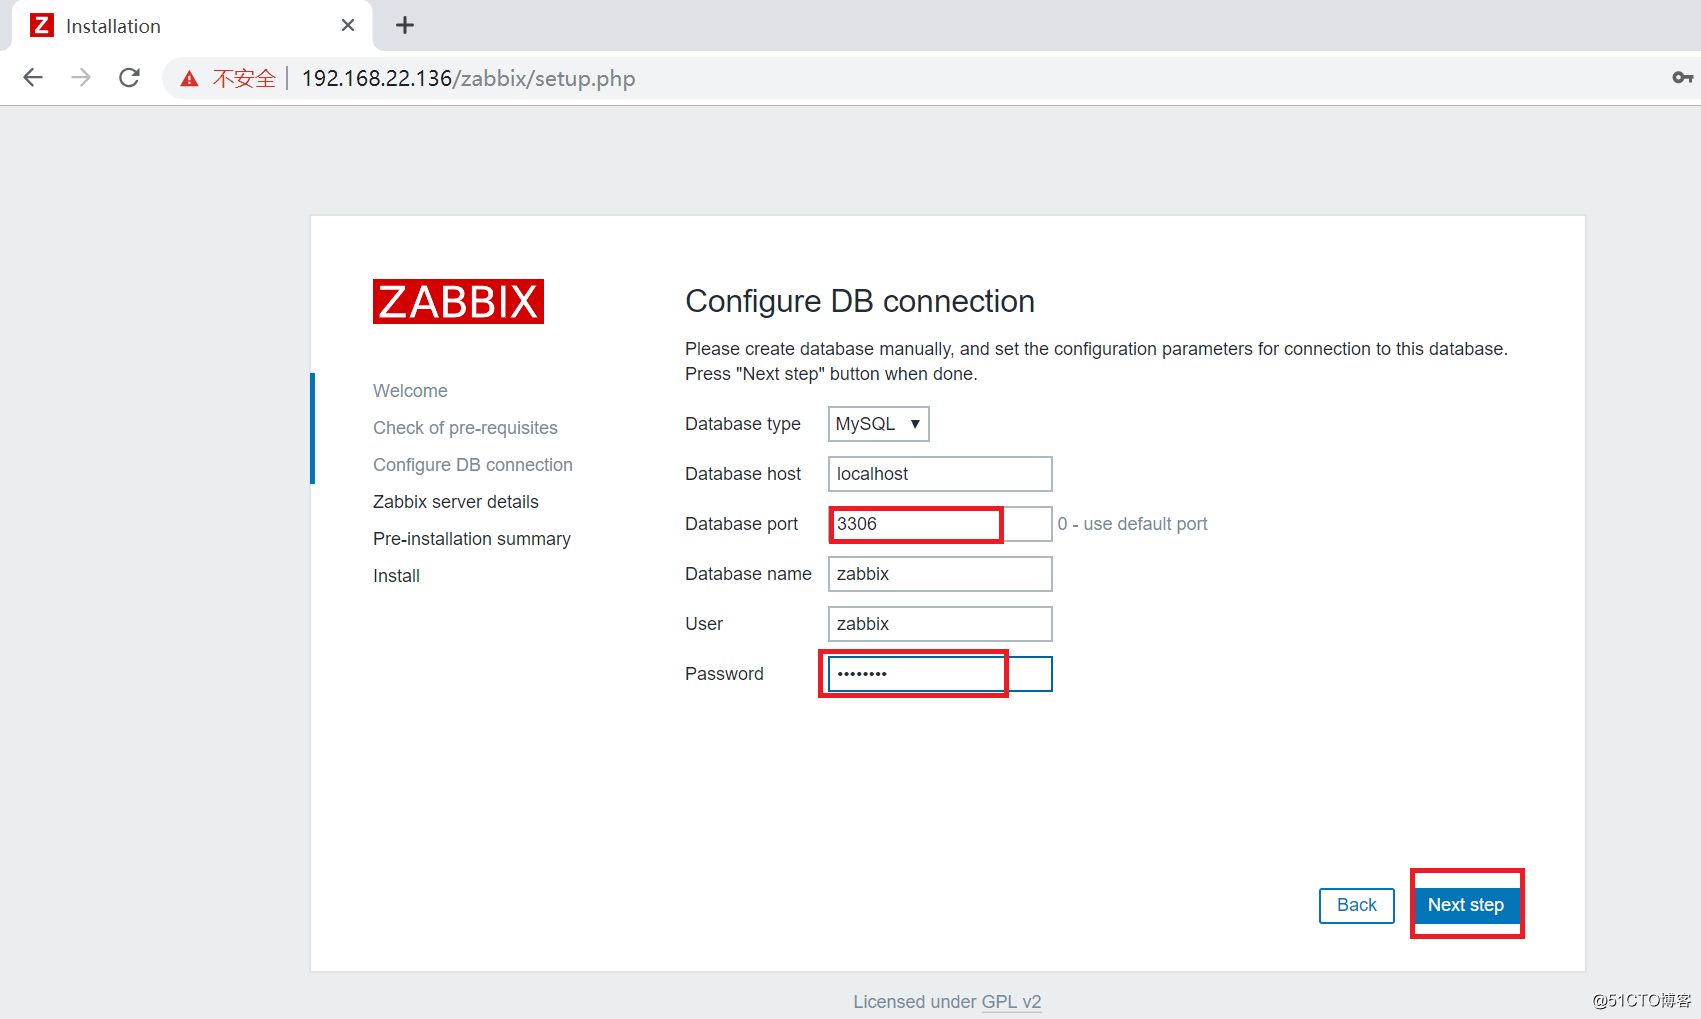This screenshot has height=1019, width=1701.
Task: Select Zabbix server details step
Action: point(455,502)
